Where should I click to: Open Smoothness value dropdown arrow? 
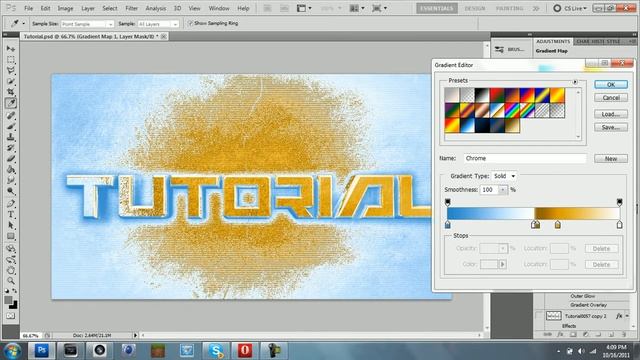[503, 190]
